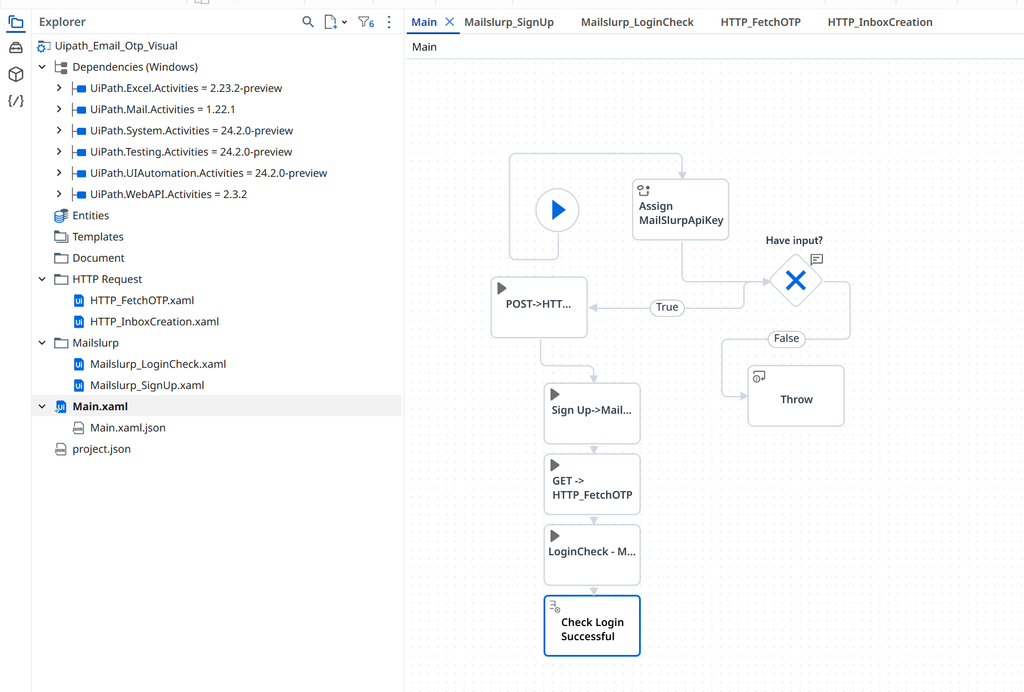Click the Mailslurp_SignUp.xaml file icon
This screenshot has height=692, width=1024.
78,386
